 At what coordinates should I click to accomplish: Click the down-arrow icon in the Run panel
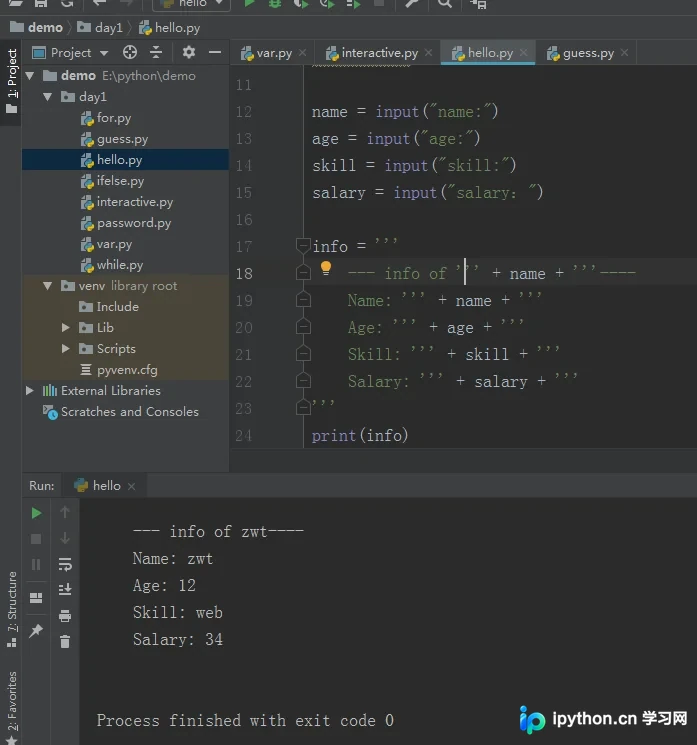pyautogui.click(x=65, y=538)
